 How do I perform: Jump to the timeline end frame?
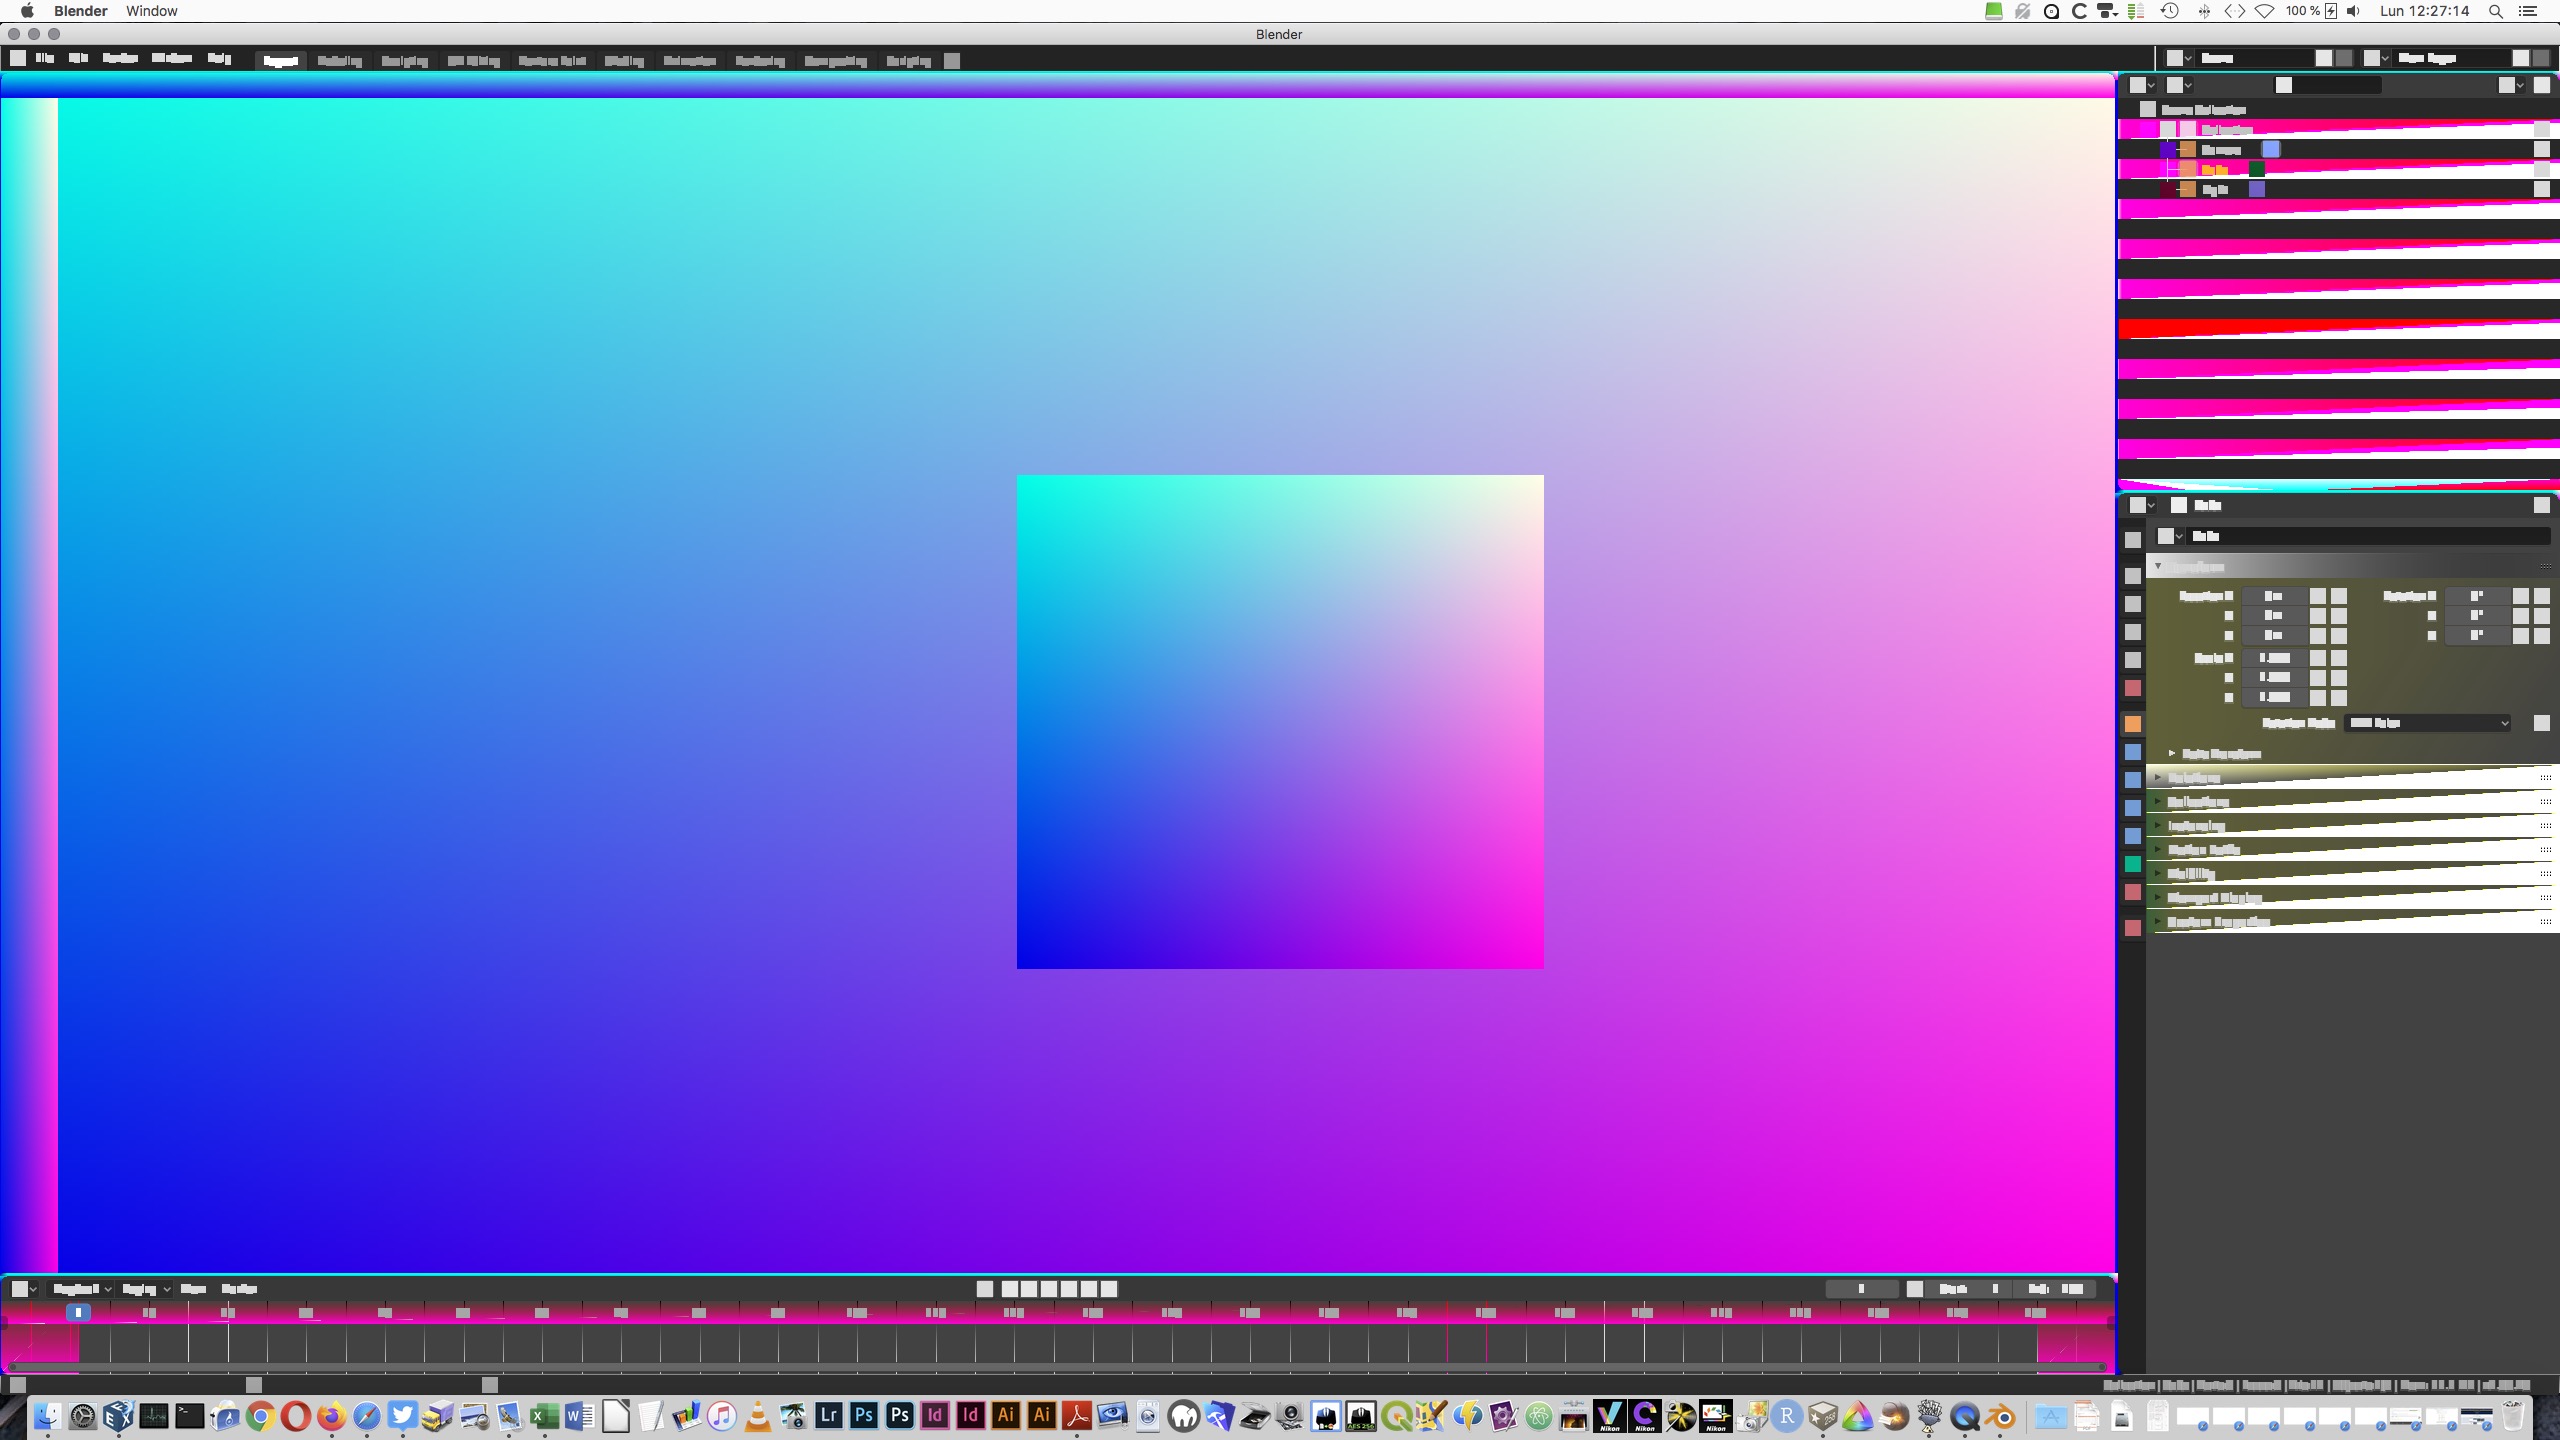(1108, 1289)
